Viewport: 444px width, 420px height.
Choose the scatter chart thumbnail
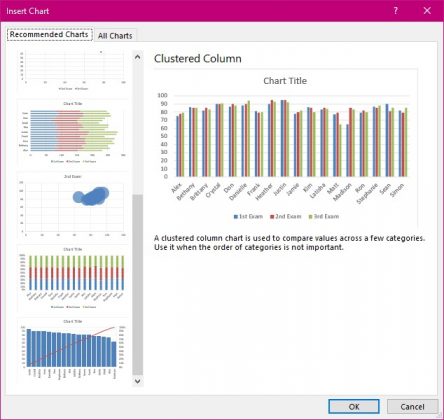click(73, 70)
